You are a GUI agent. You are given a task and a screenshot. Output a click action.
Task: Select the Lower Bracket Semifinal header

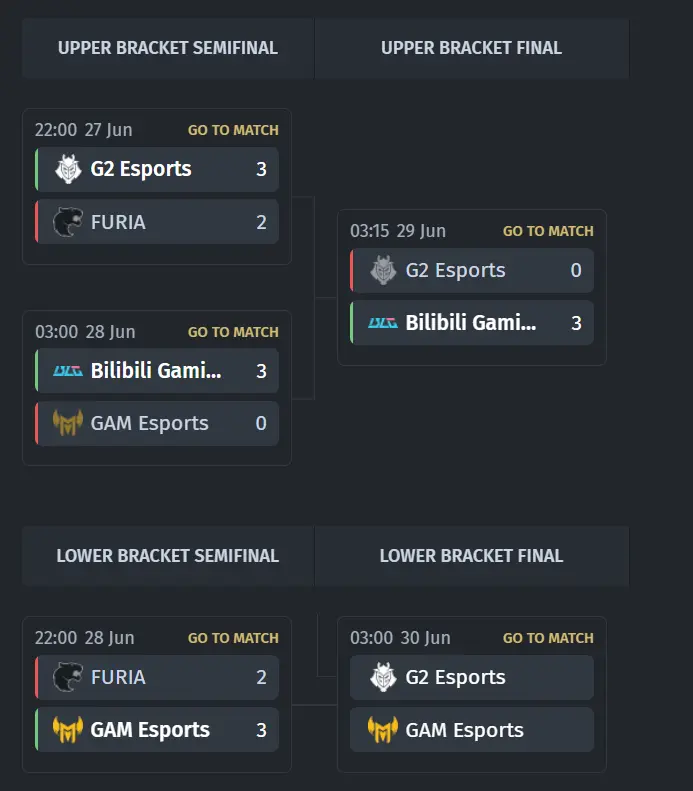(x=168, y=556)
